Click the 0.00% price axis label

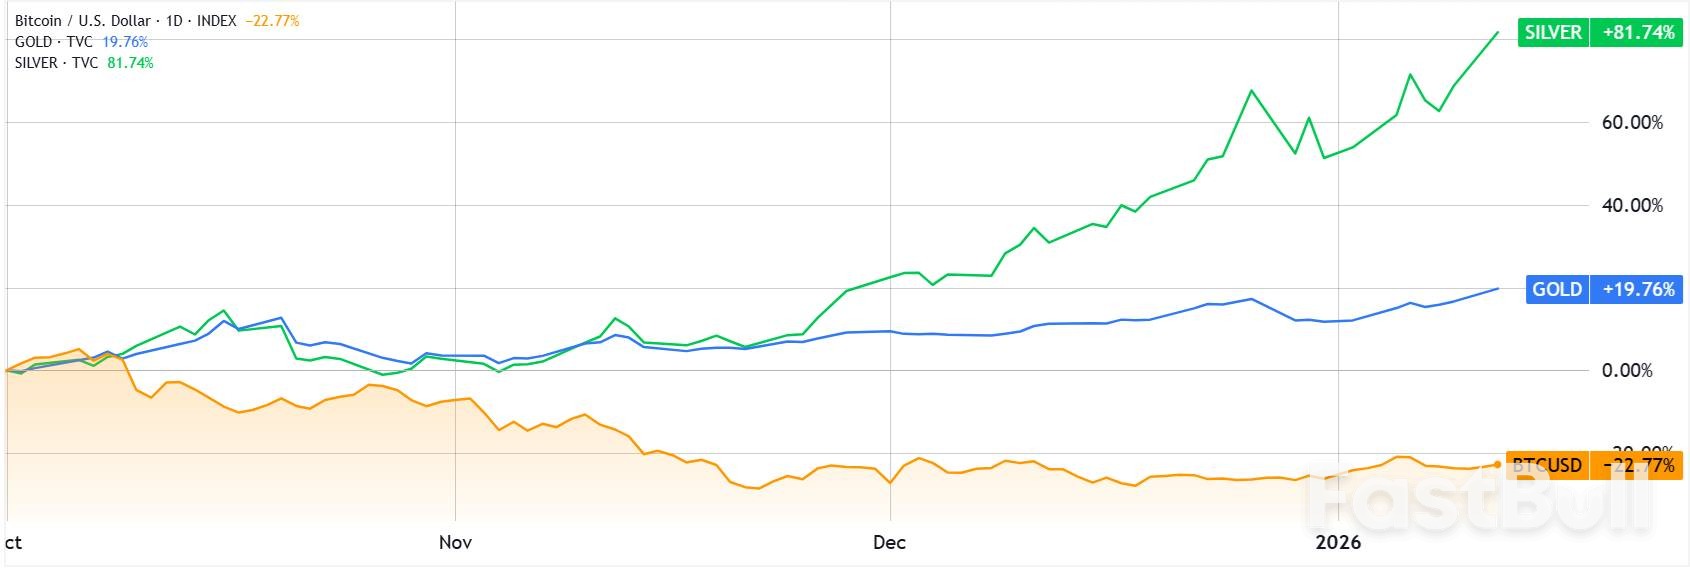(x=1627, y=370)
